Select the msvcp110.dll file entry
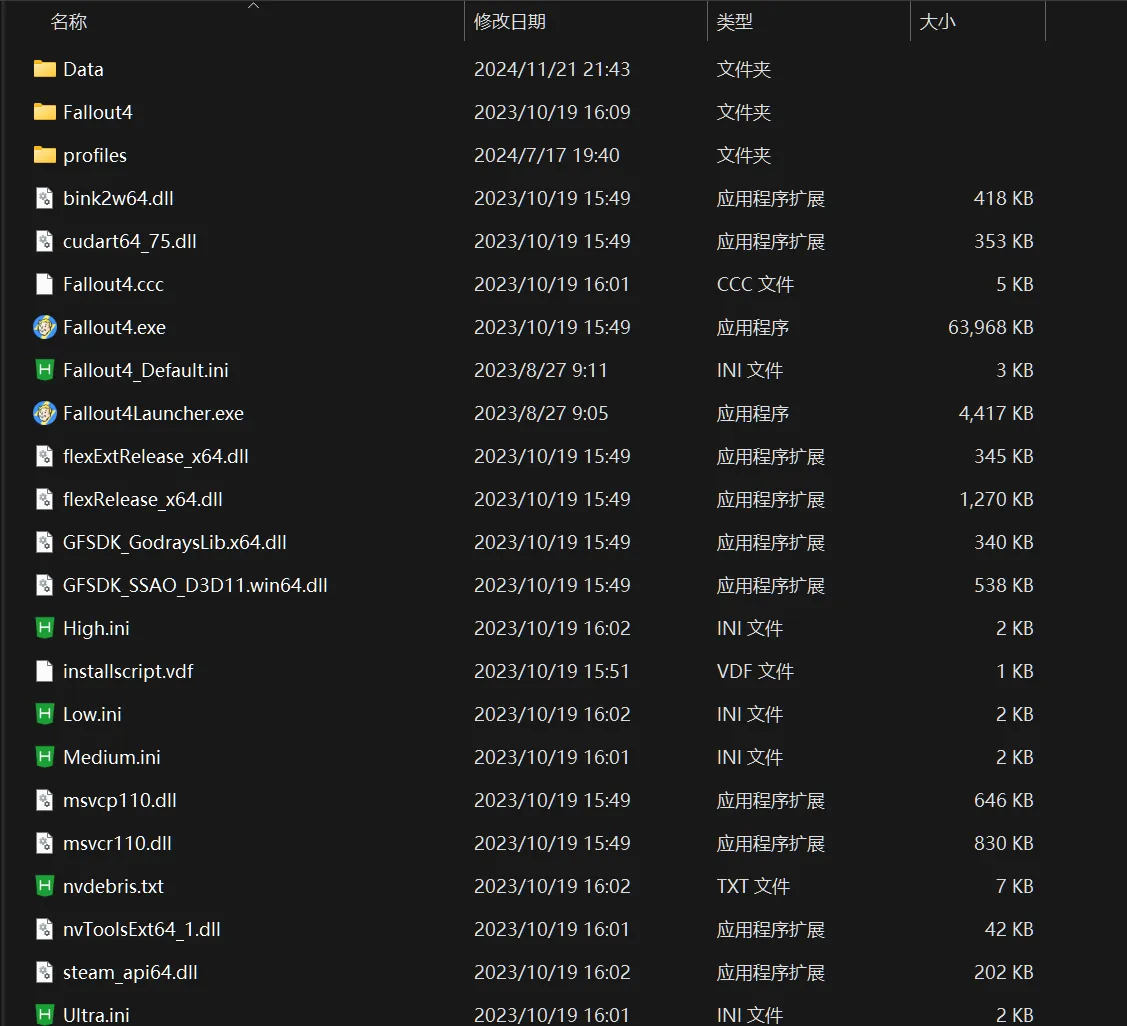Screen dimensions: 1127x1026 534,800
